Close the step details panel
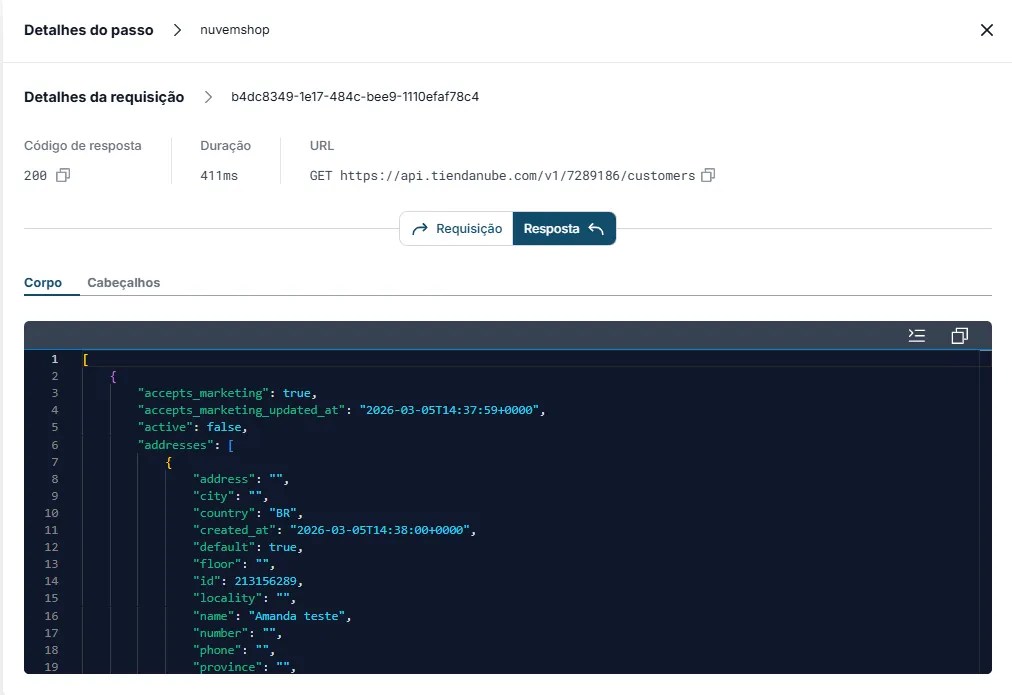The width and height of the screenshot is (1012, 695). [x=986, y=30]
